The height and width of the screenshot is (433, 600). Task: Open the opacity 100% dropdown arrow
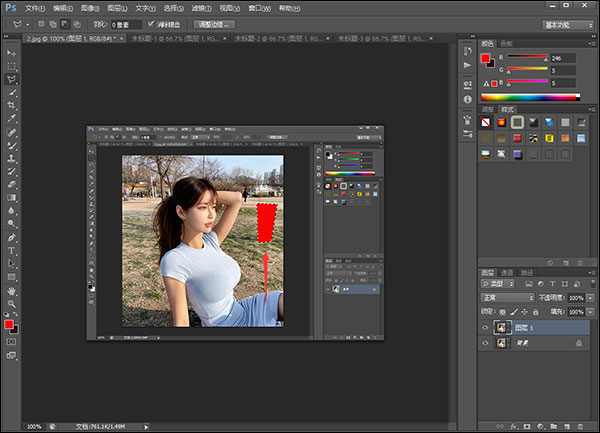pyautogui.click(x=591, y=298)
